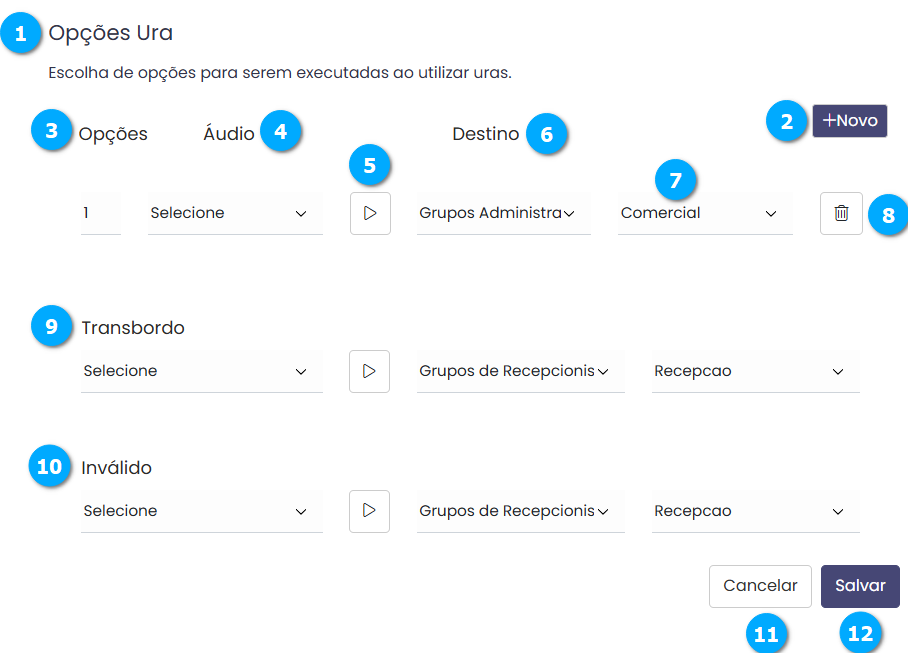Image resolution: width=908 pixels, height=653 pixels.
Task: Play the Transbordo audio preview
Action: [370, 371]
